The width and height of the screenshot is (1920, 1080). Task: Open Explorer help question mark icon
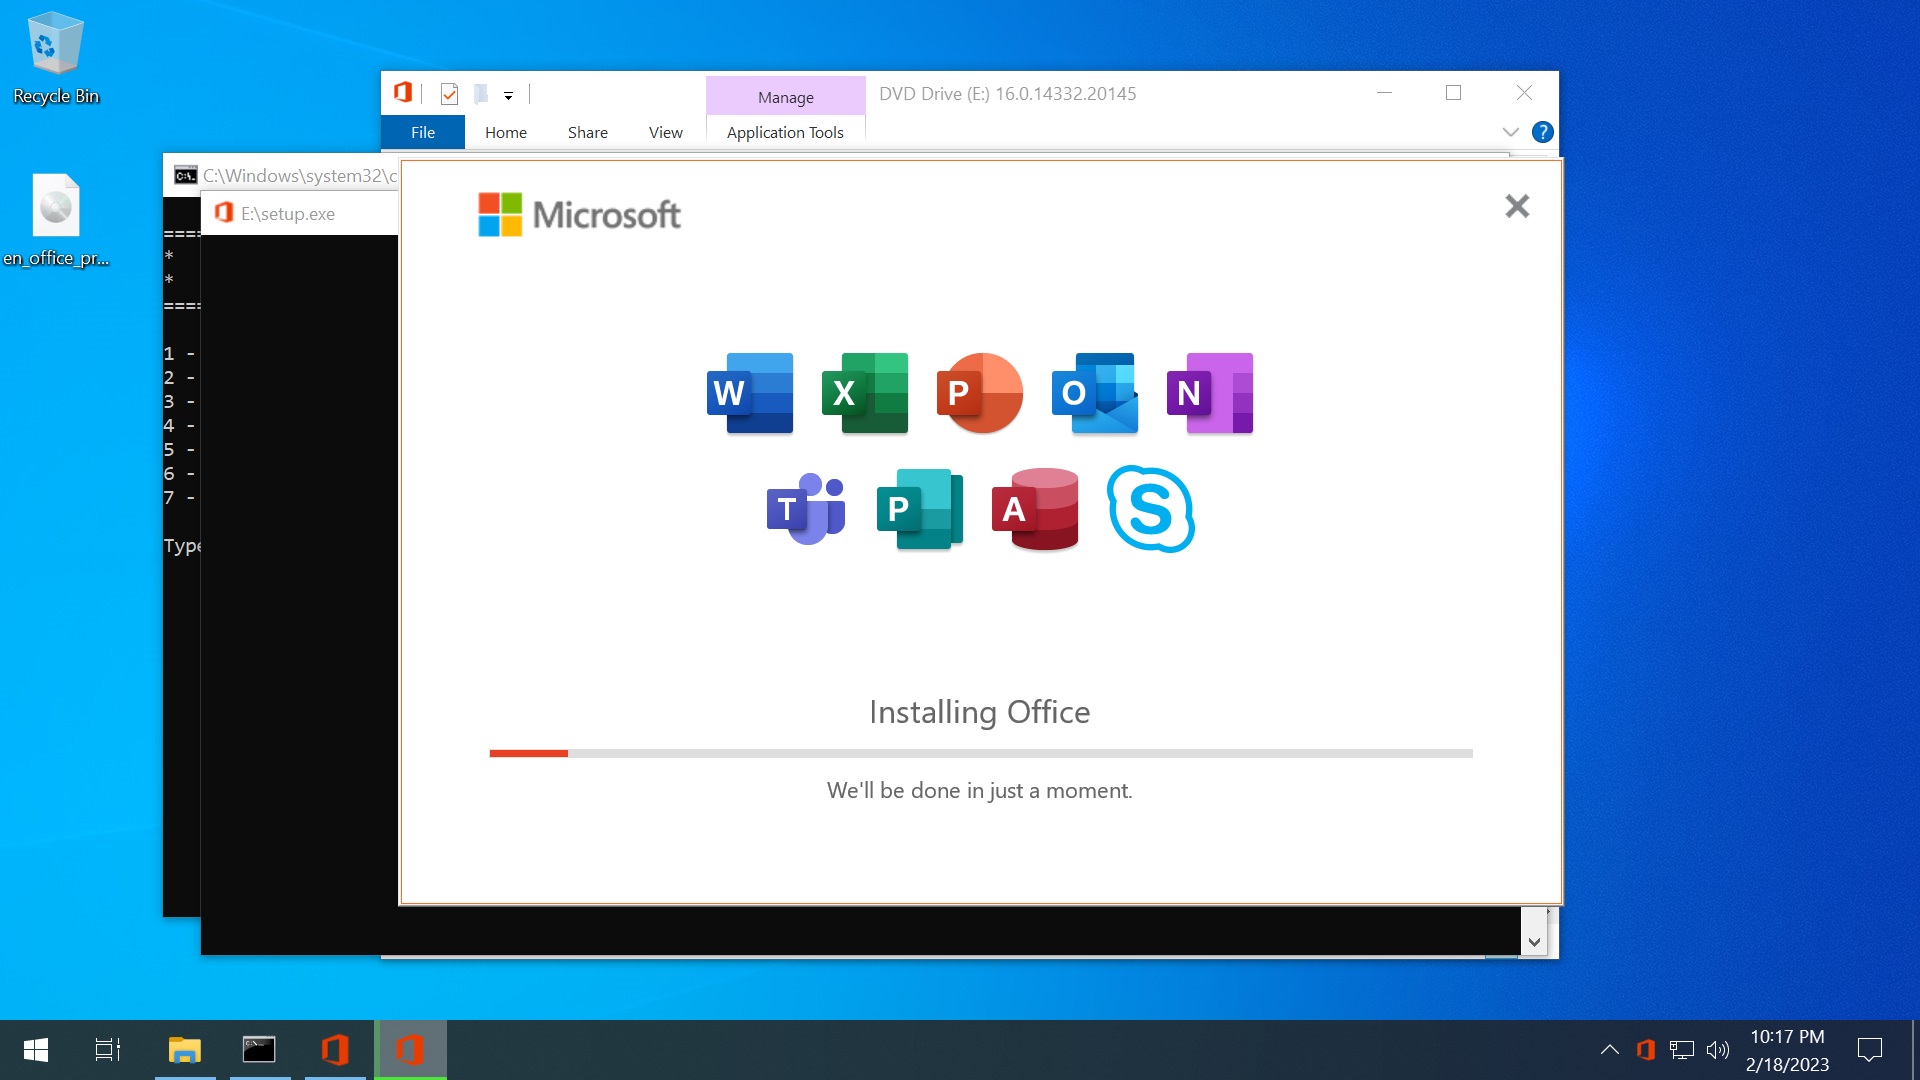1543,132
